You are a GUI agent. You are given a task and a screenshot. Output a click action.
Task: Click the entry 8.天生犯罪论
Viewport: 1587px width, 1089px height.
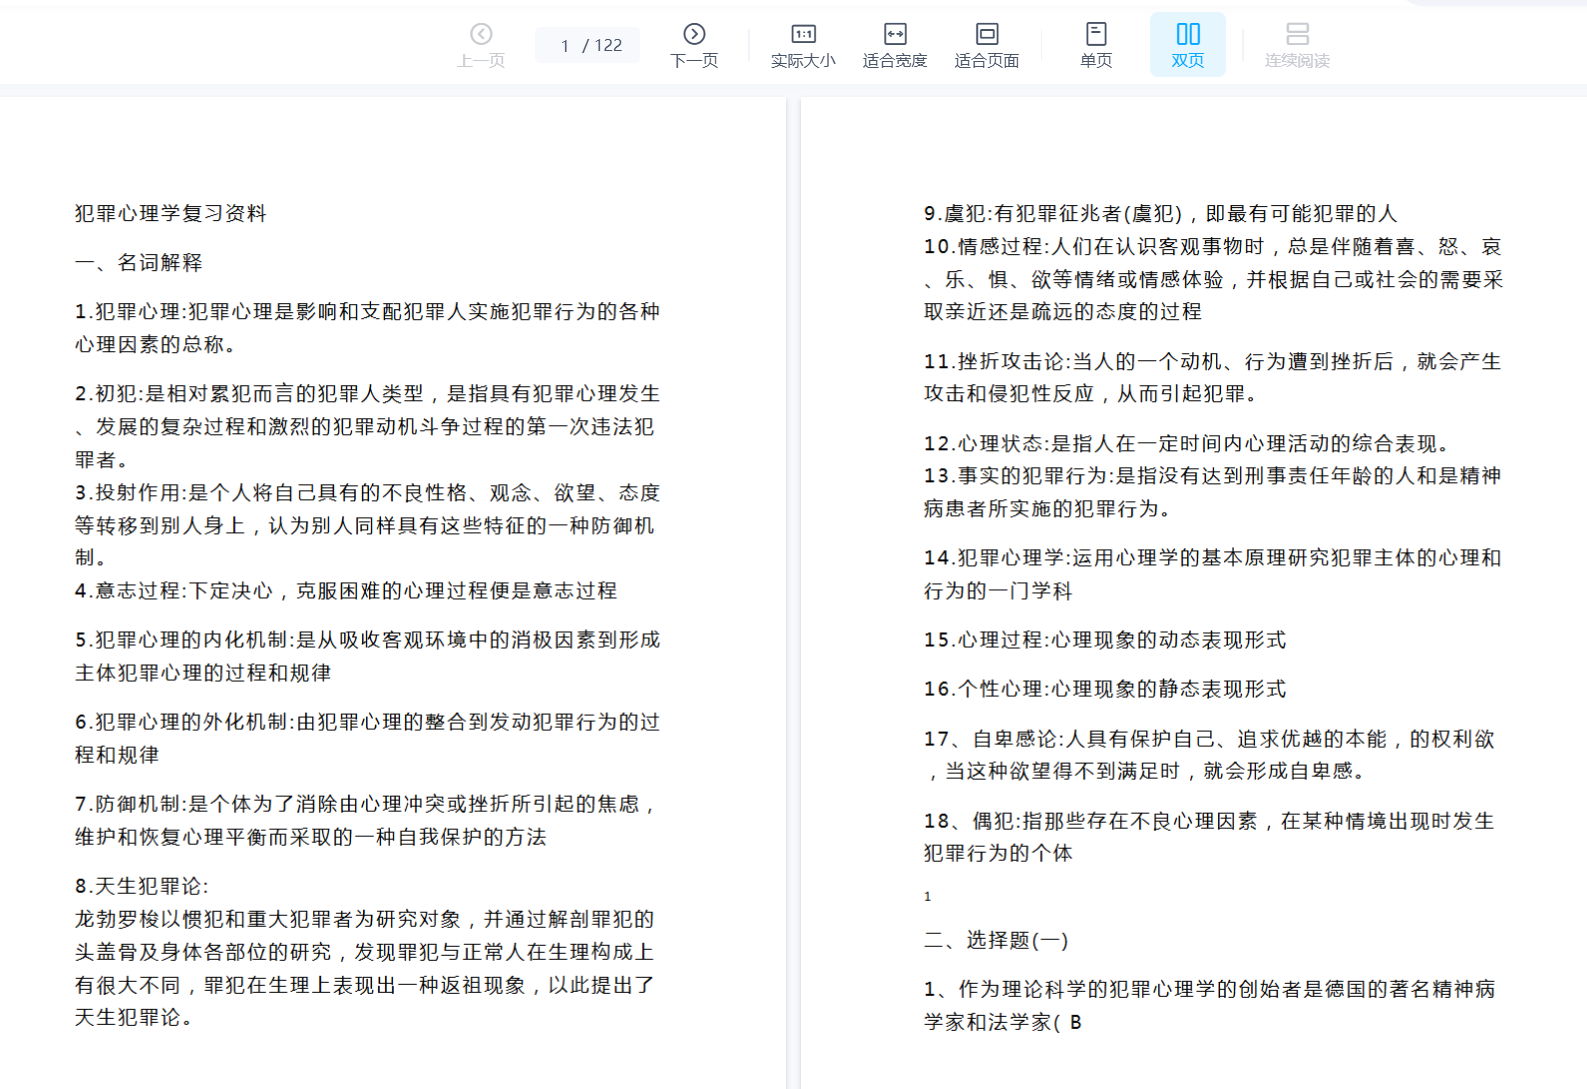pos(142,886)
